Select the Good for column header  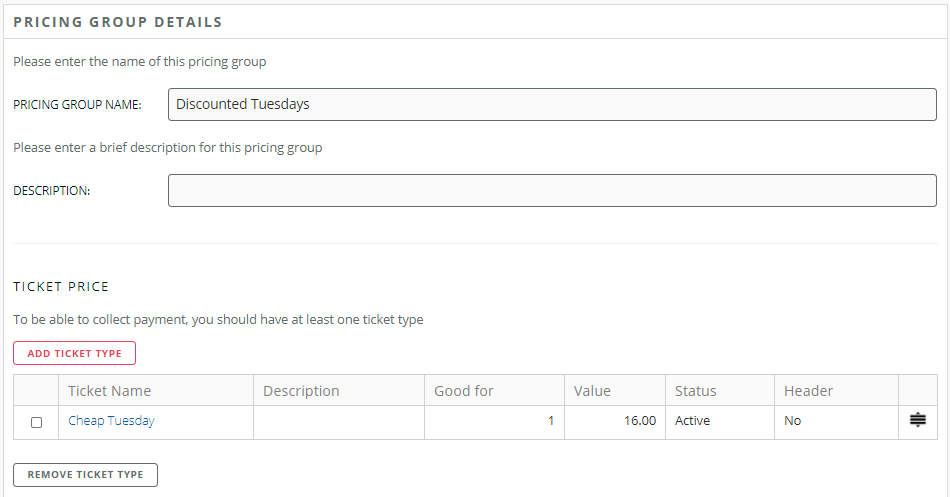click(x=464, y=391)
